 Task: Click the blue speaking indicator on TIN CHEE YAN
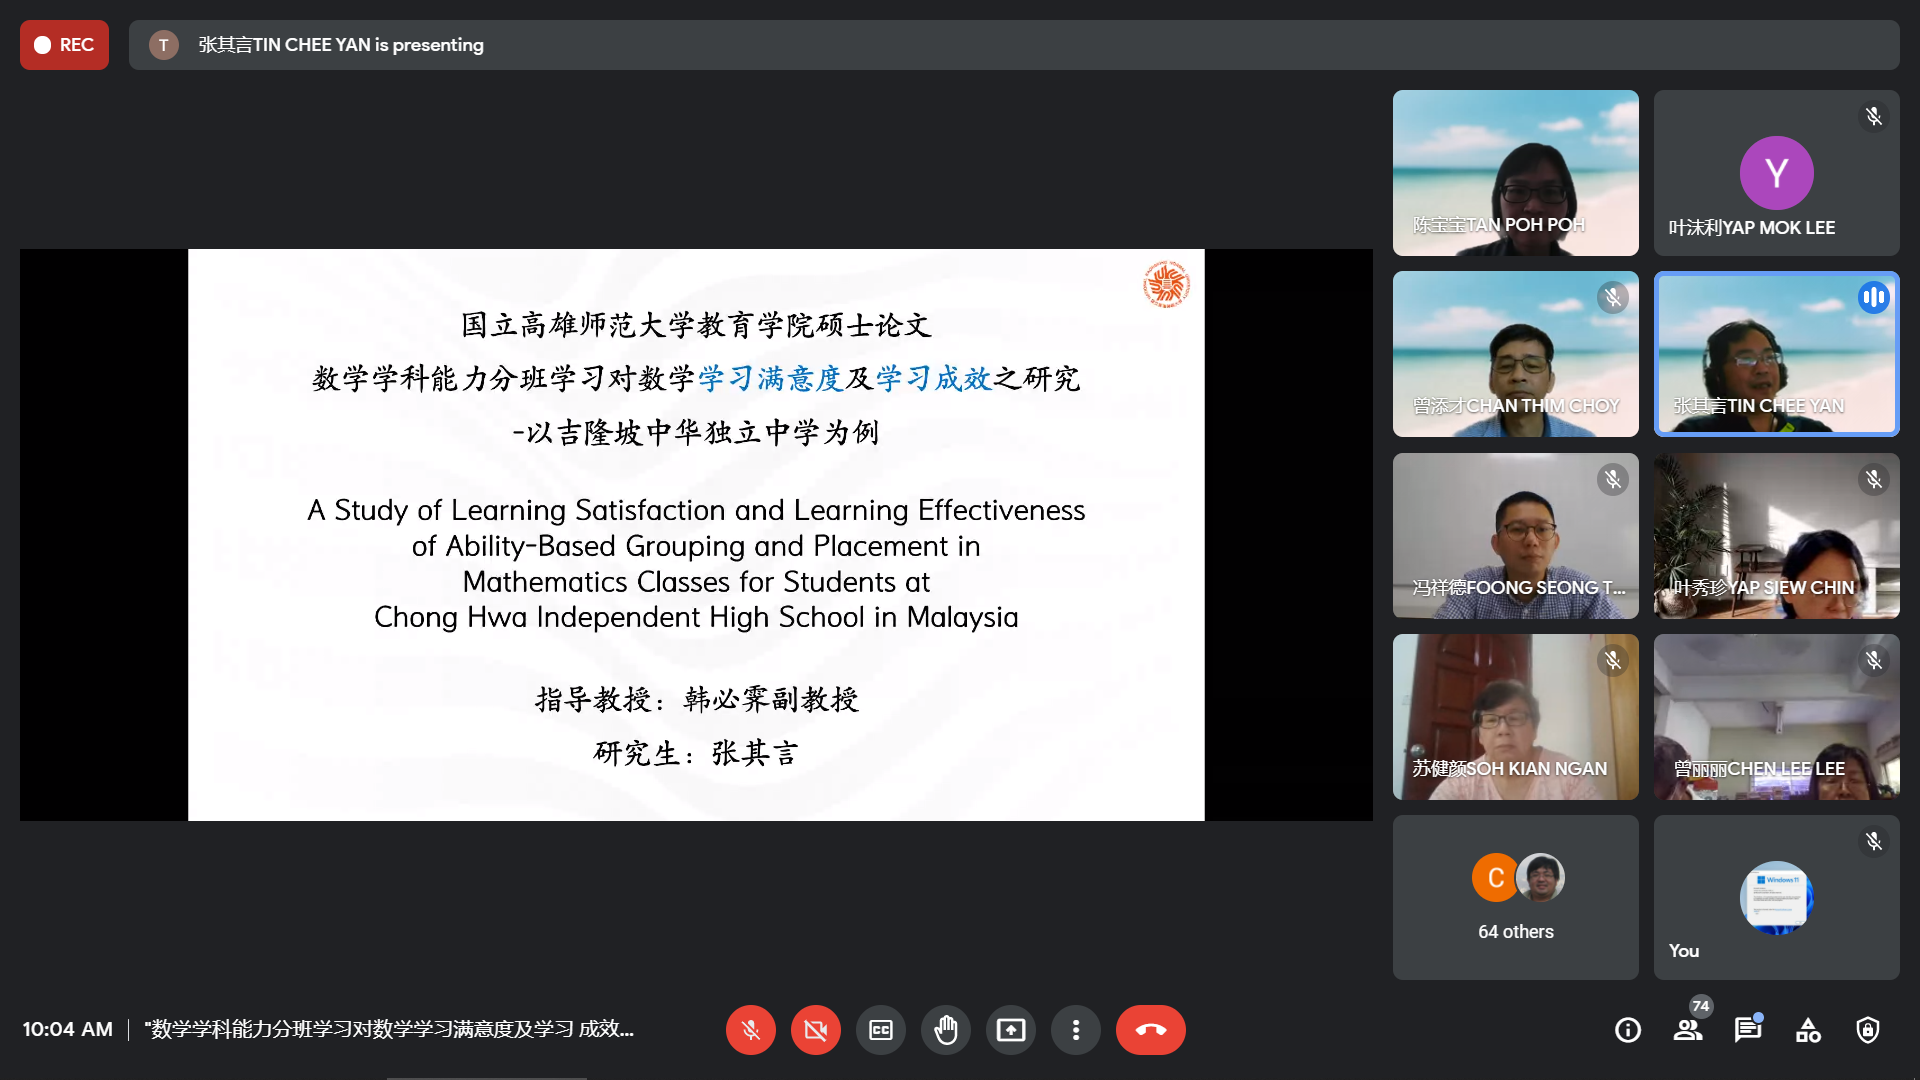point(1873,297)
